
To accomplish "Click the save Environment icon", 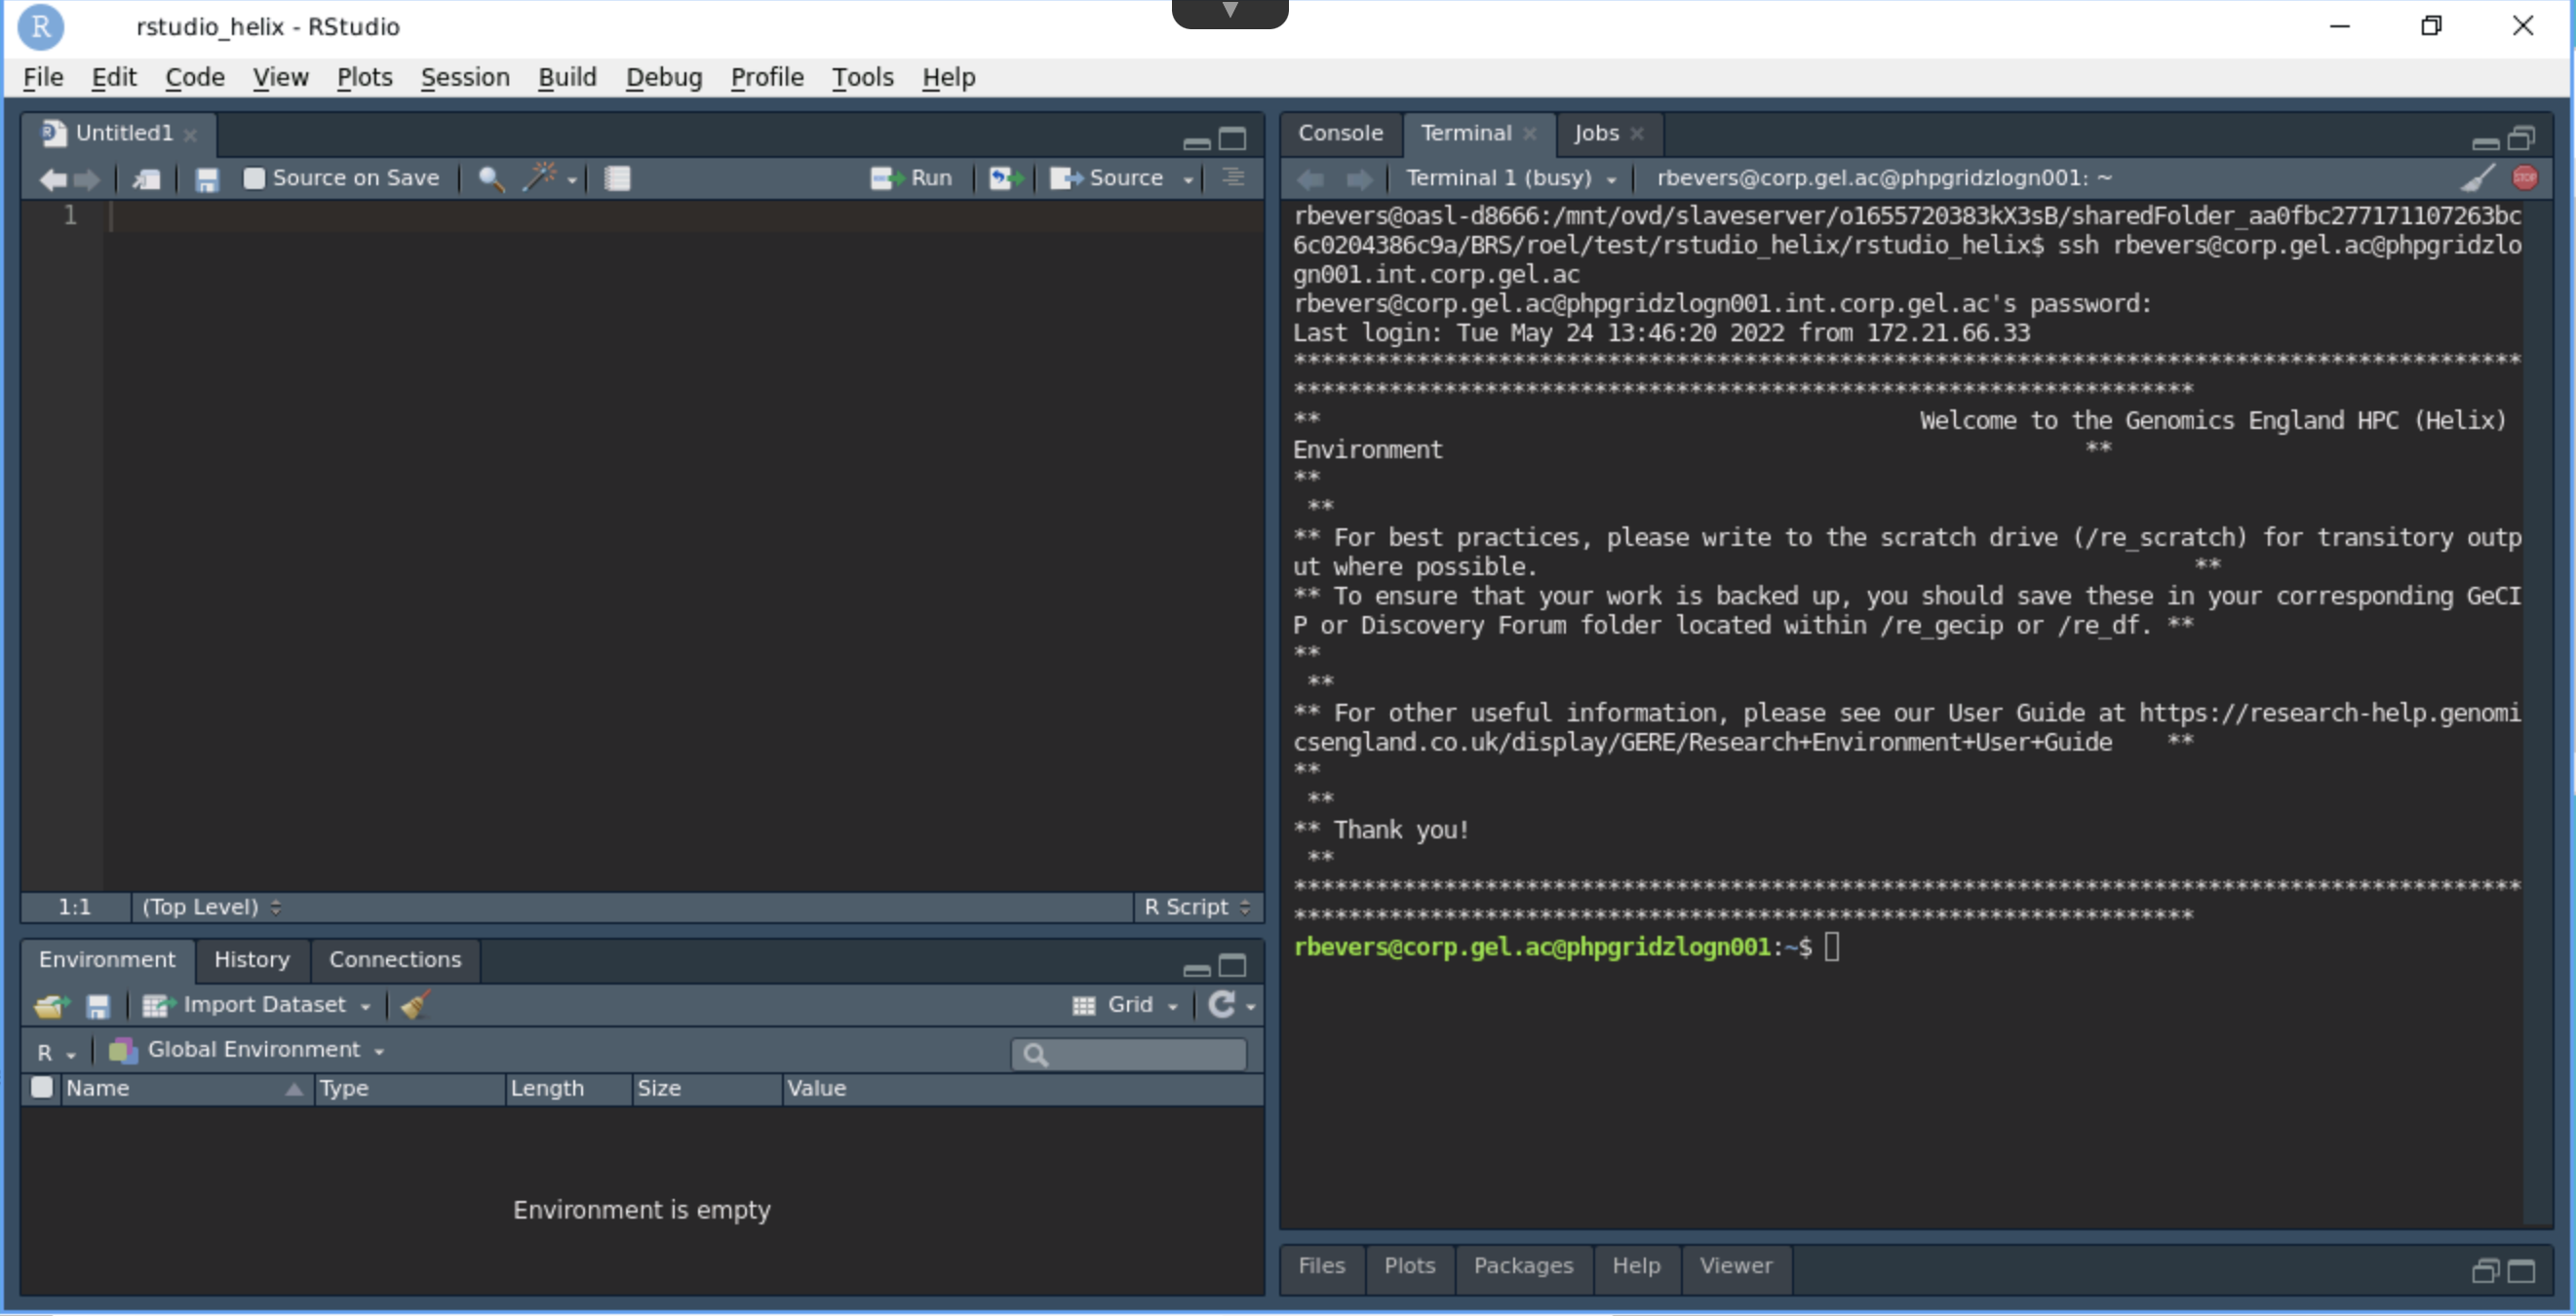I will (x=99, y=1004).
